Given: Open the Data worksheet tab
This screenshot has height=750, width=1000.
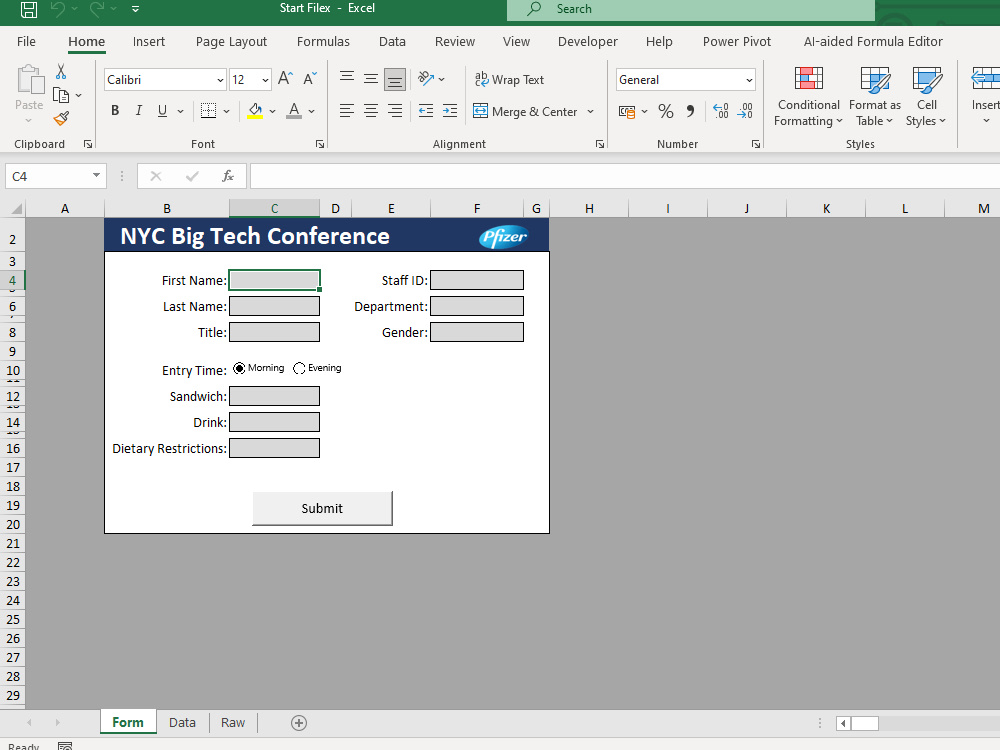Looking at the screenshot, I should (182, 722).
